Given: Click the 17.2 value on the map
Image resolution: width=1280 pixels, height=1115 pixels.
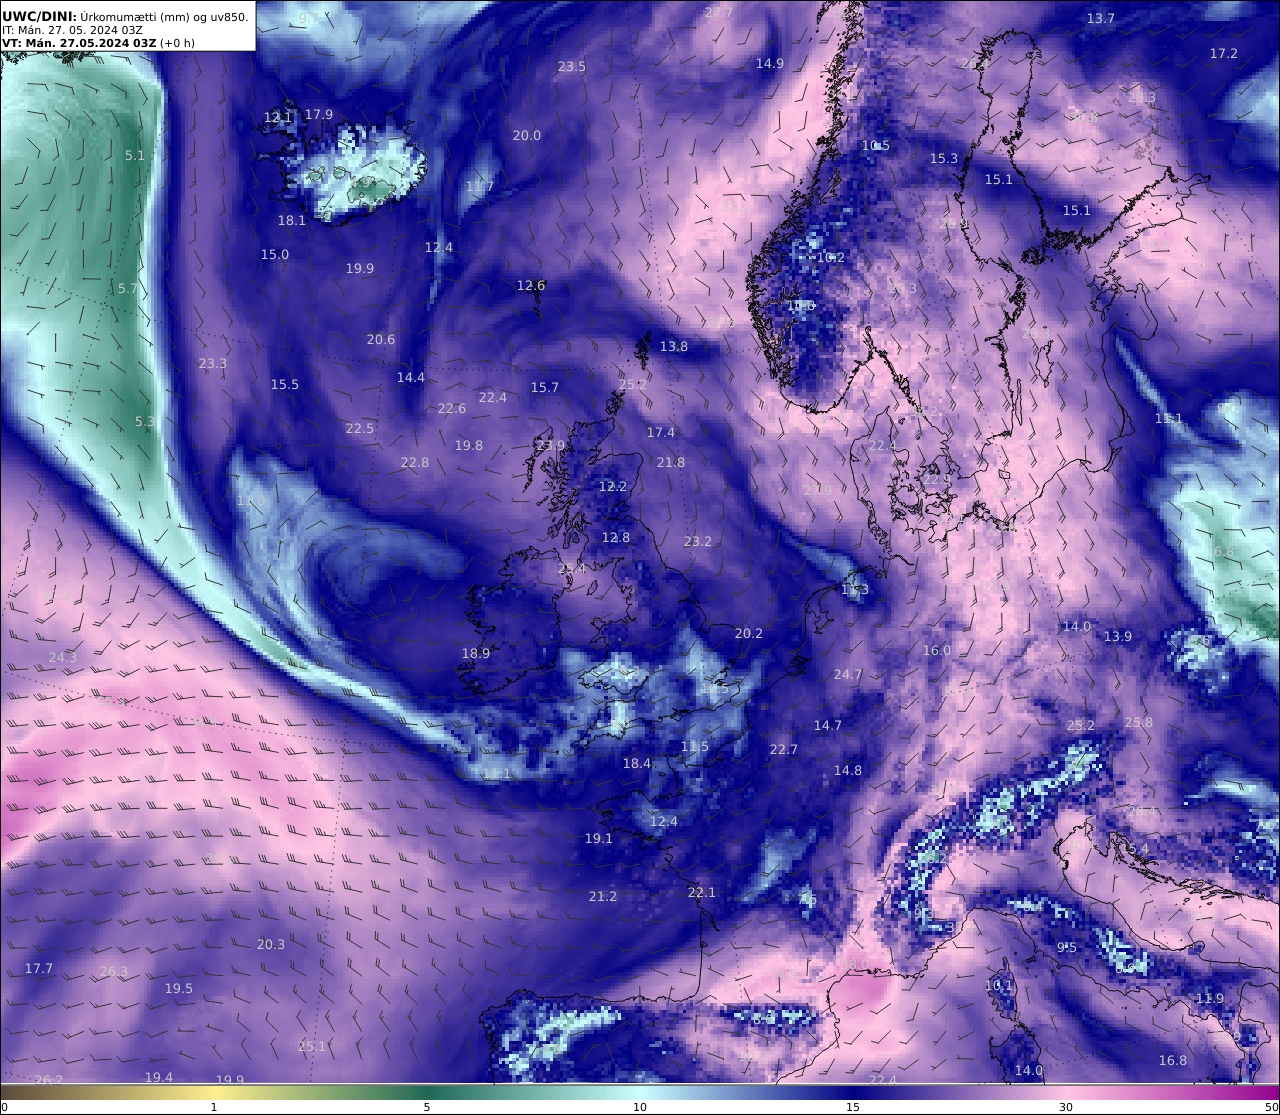Looking at the screenshot, I should 1224,53.
